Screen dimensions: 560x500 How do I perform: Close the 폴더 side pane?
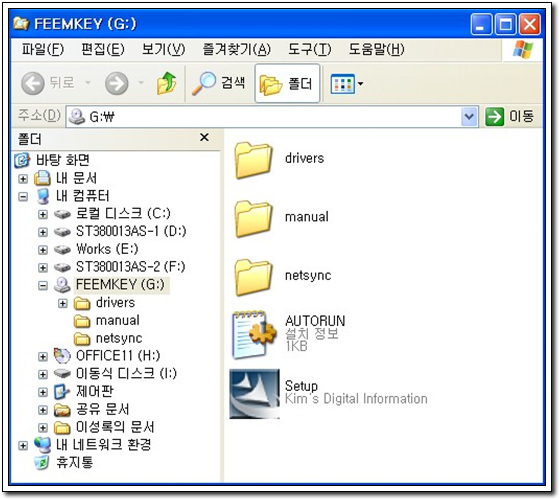point(204,138)
